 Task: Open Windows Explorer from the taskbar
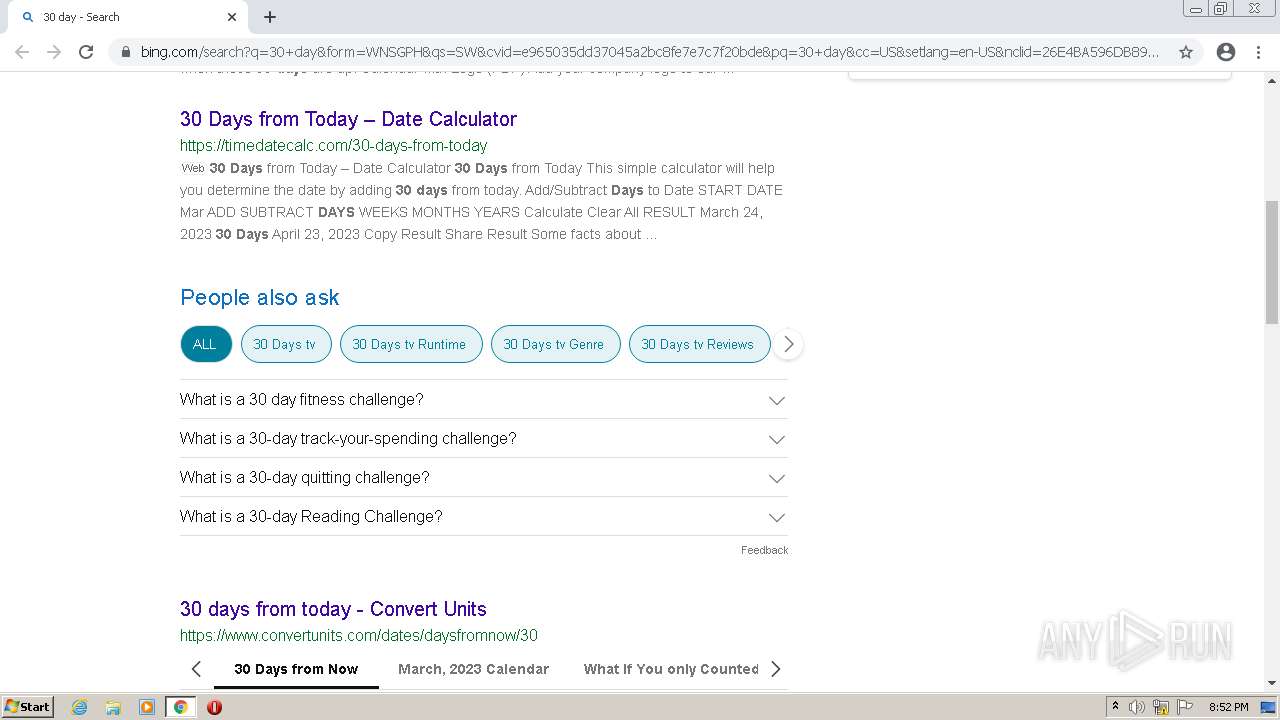point(113,707)
